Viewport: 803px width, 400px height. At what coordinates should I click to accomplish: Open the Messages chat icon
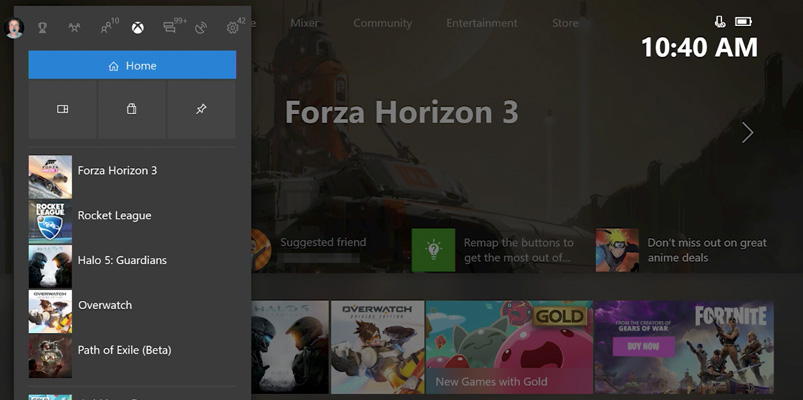click(170, 28)
